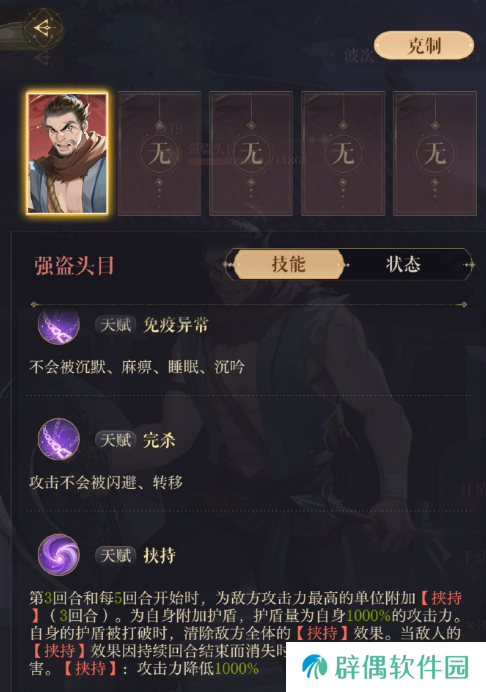
Task: Tap the 免疫异常 purple chain skill icon
Action: (x=59, y=325)
